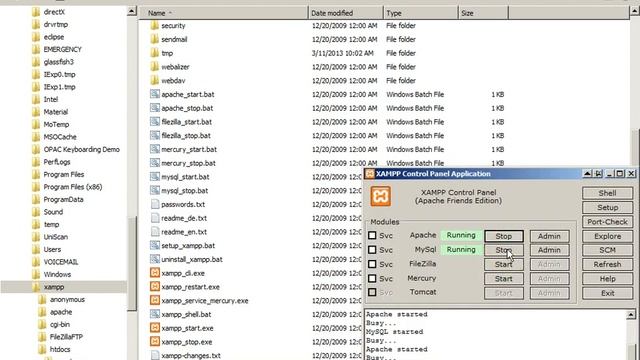
Task: Stop the MySql module
Action: click(504, 250)
